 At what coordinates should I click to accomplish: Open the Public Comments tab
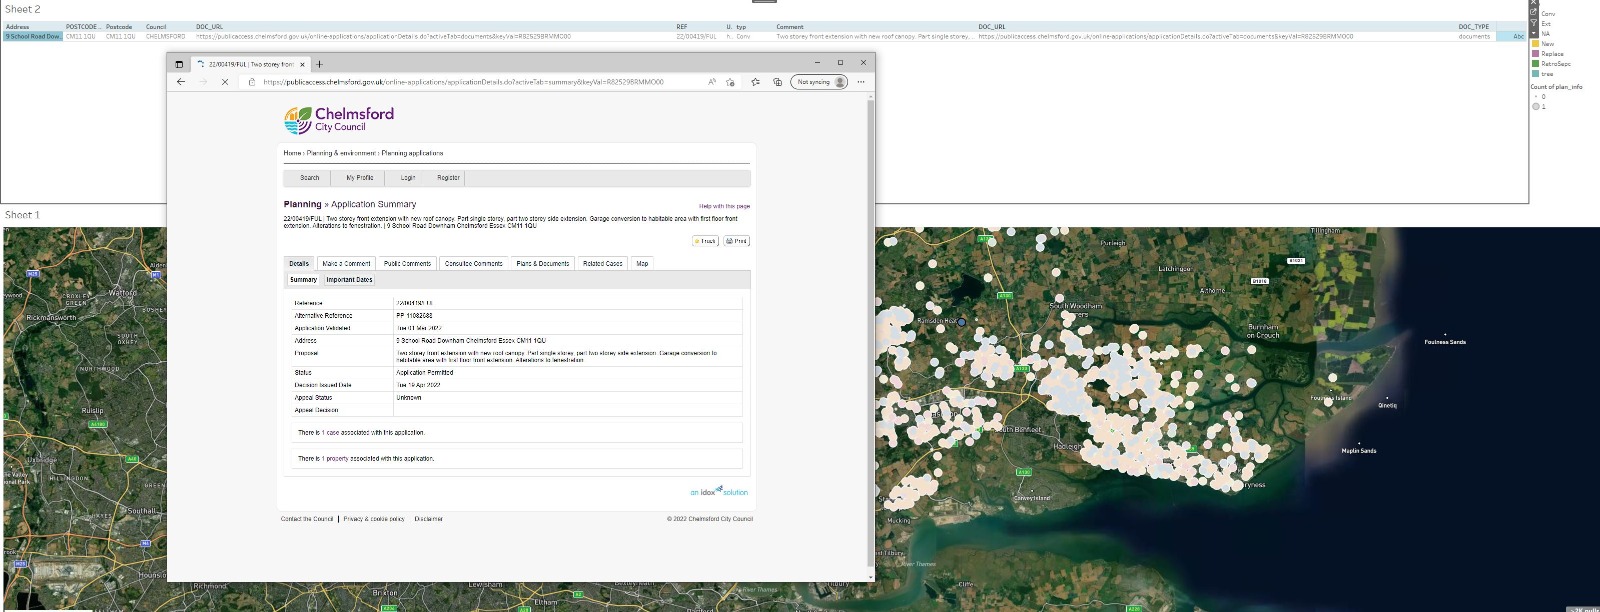(x=407, y=264)
